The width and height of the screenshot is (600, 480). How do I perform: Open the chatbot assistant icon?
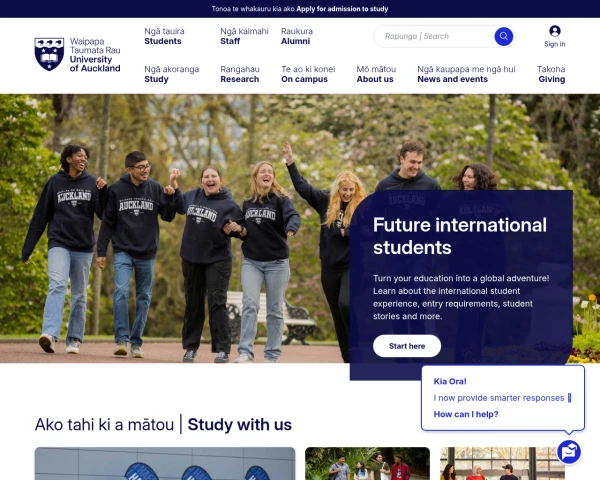pyautogui.click(x=569, y=452)
